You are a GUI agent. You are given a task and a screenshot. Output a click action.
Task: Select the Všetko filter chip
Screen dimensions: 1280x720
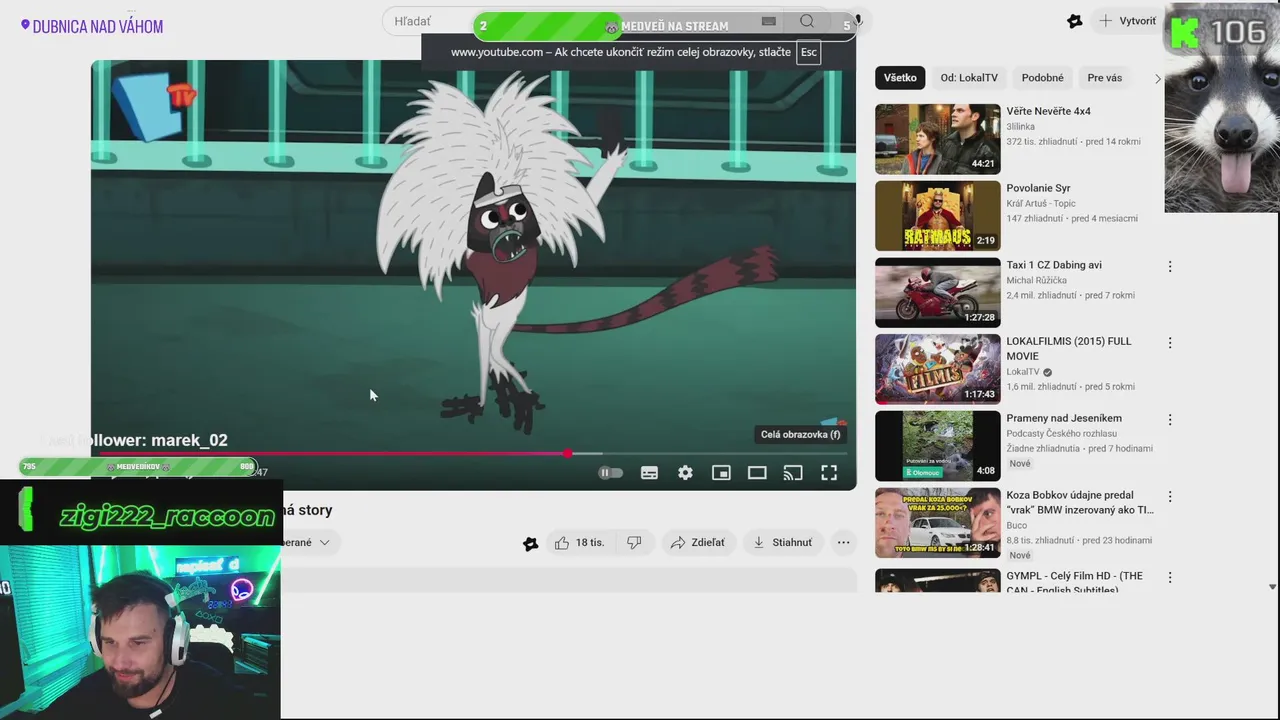coord(900,78)
